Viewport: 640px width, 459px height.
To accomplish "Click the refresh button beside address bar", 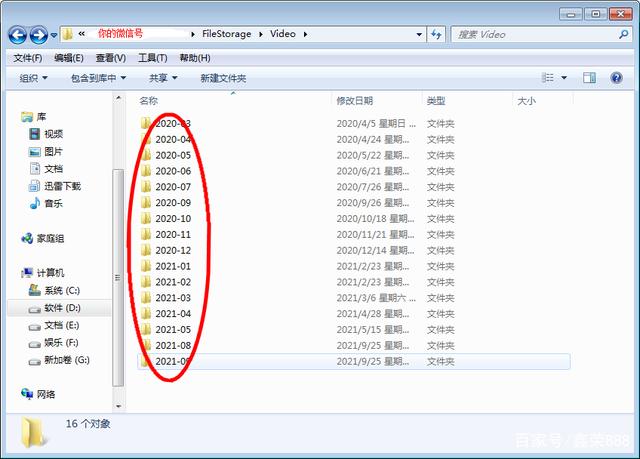I will click(x=435, y=34).
